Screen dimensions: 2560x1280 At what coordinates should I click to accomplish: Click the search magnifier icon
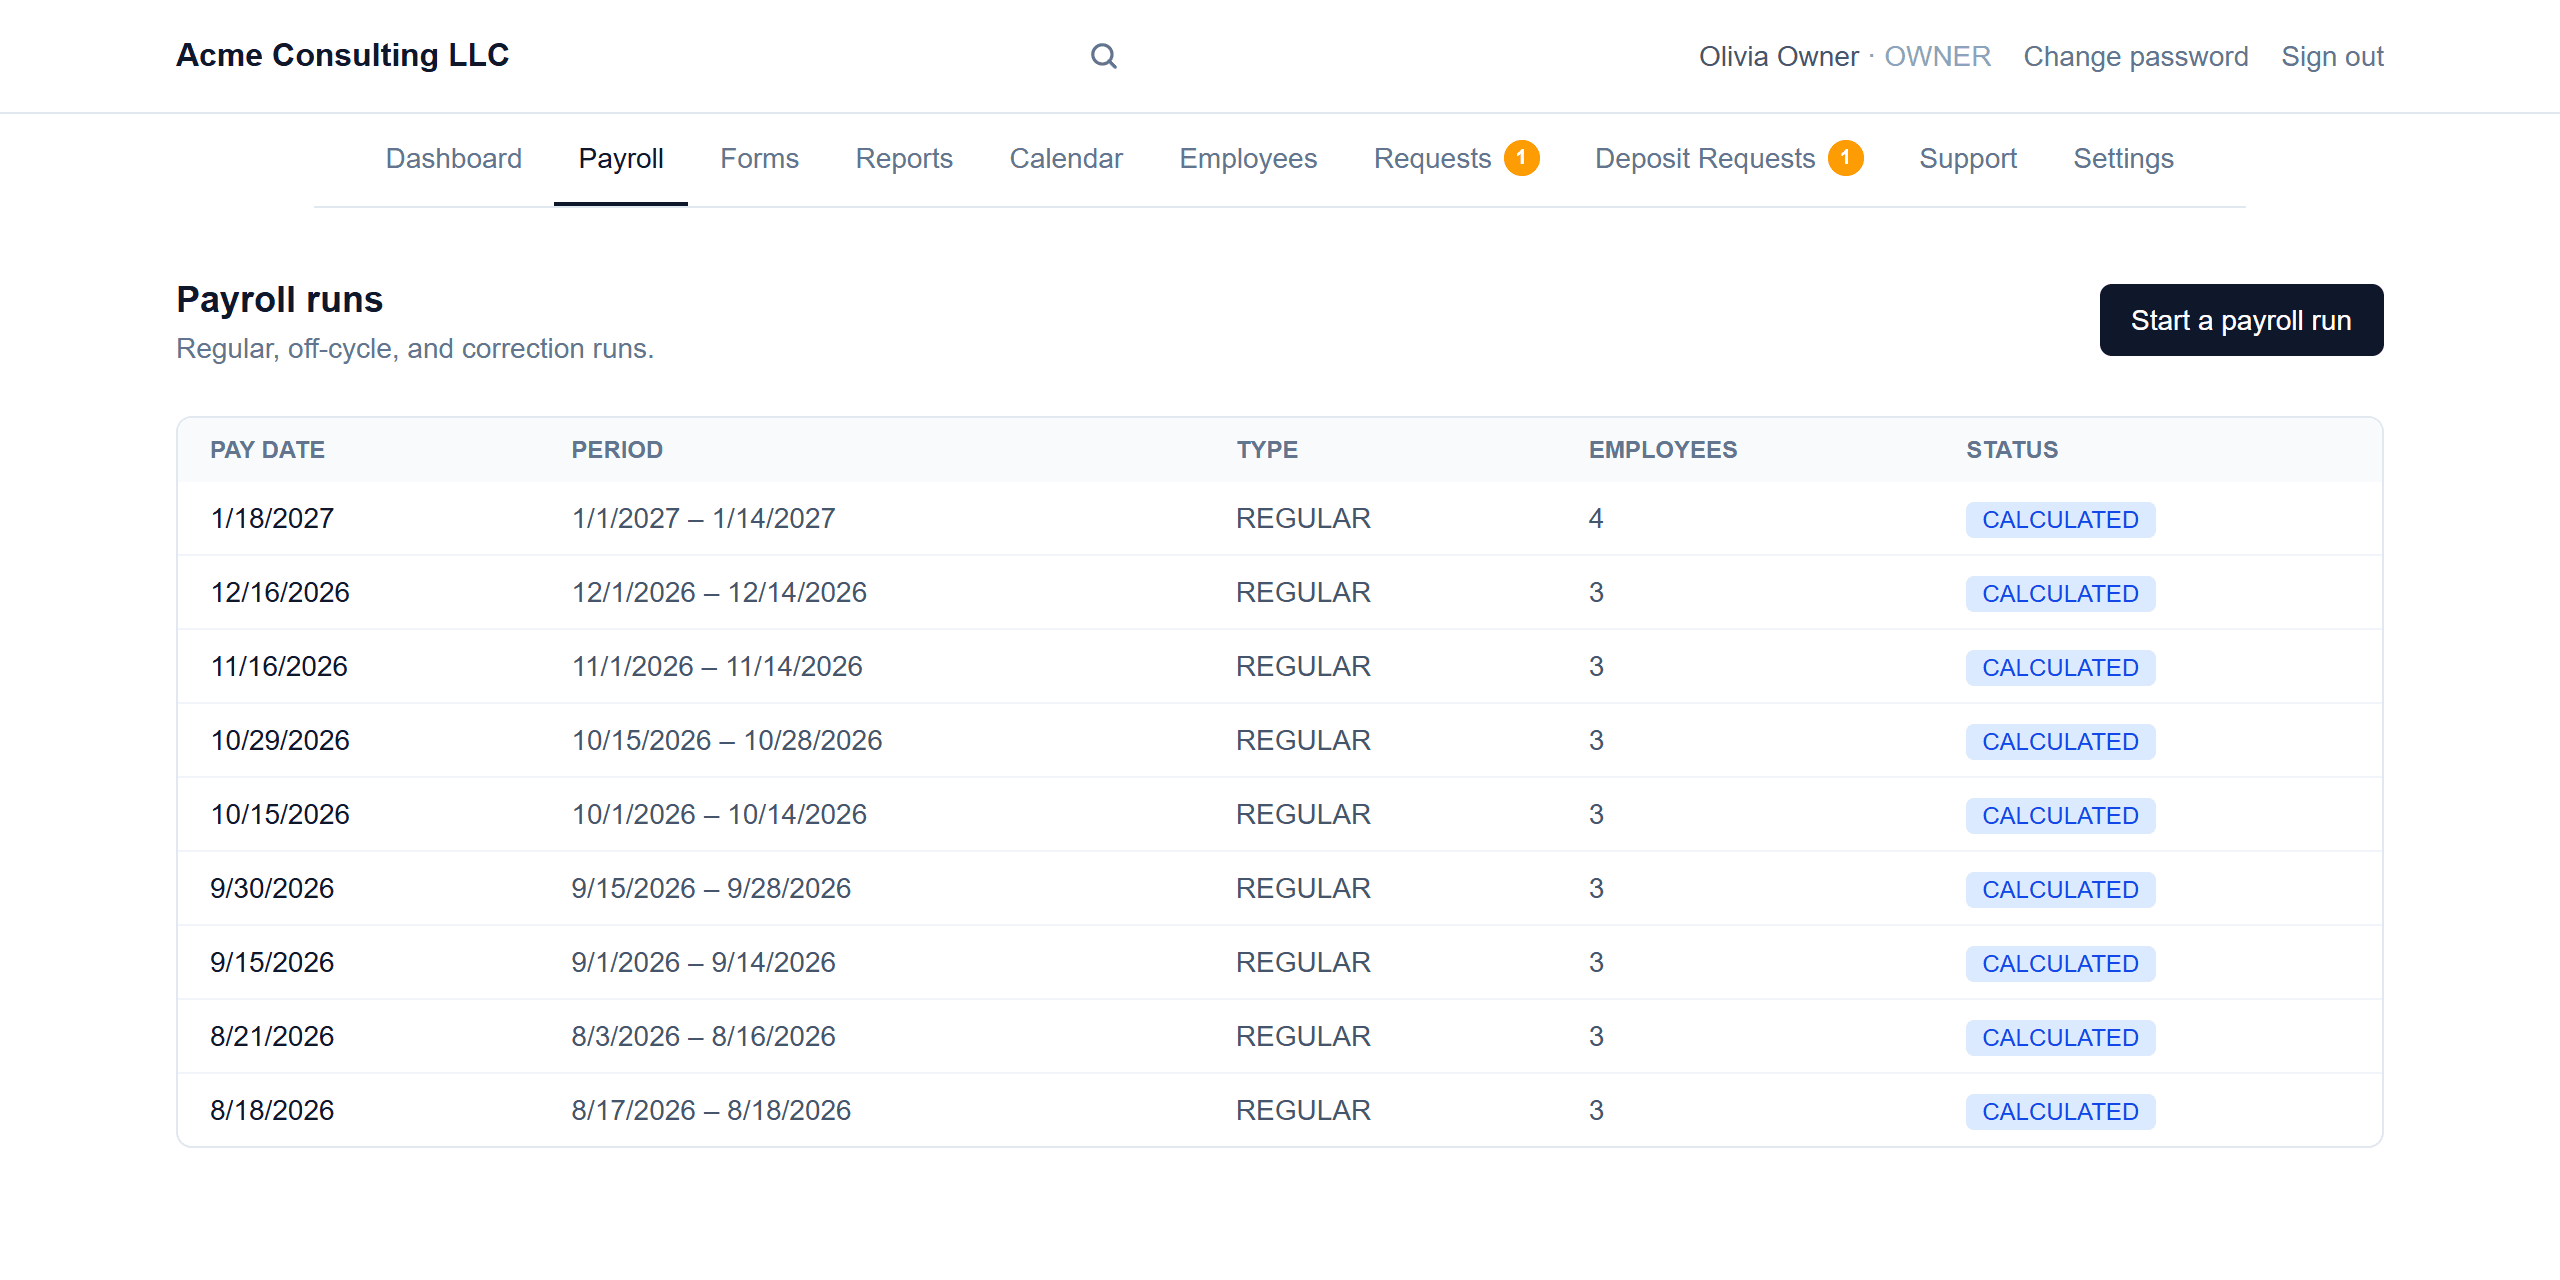click(x=1103, y=56)
